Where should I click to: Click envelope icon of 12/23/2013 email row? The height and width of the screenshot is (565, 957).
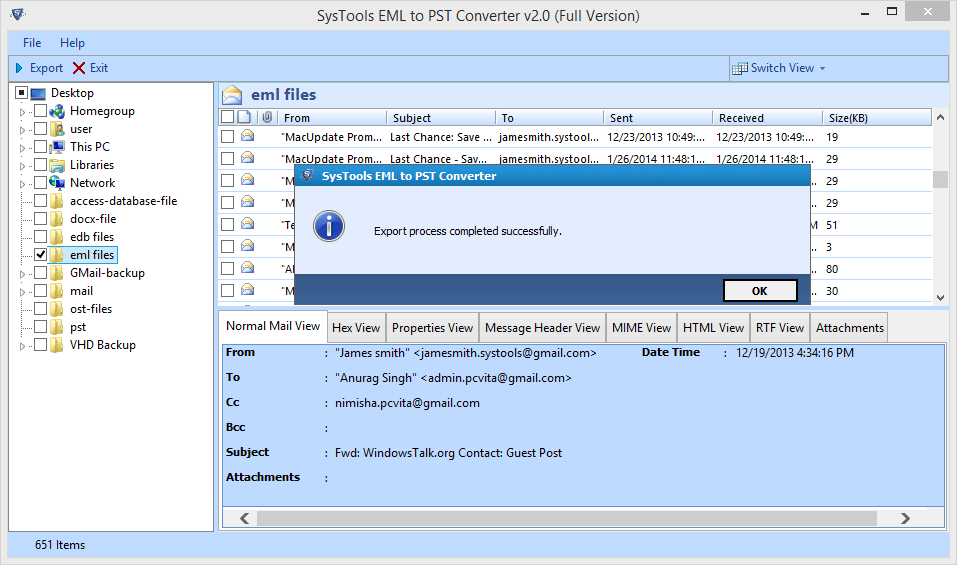pyautogui.click(x=247, y=136)
